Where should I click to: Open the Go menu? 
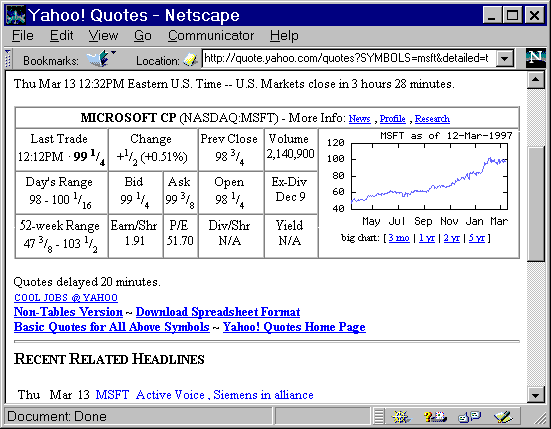[143, 35]
